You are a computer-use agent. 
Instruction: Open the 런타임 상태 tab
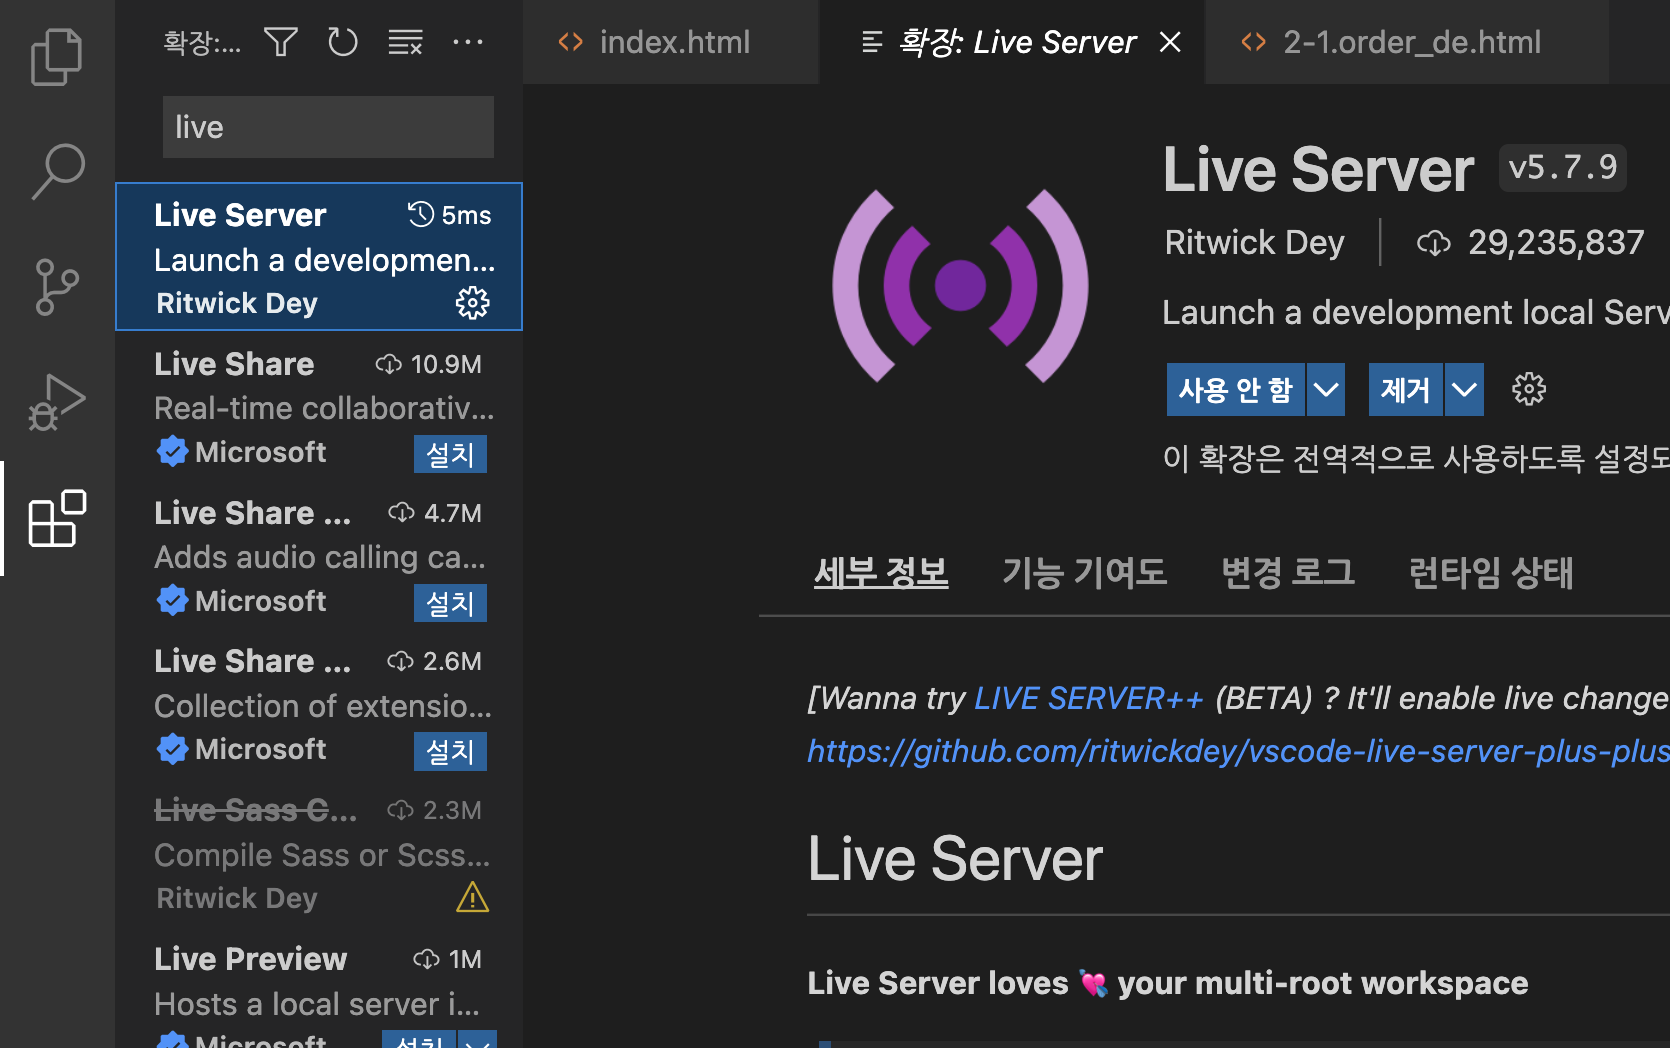point(1491,573)
